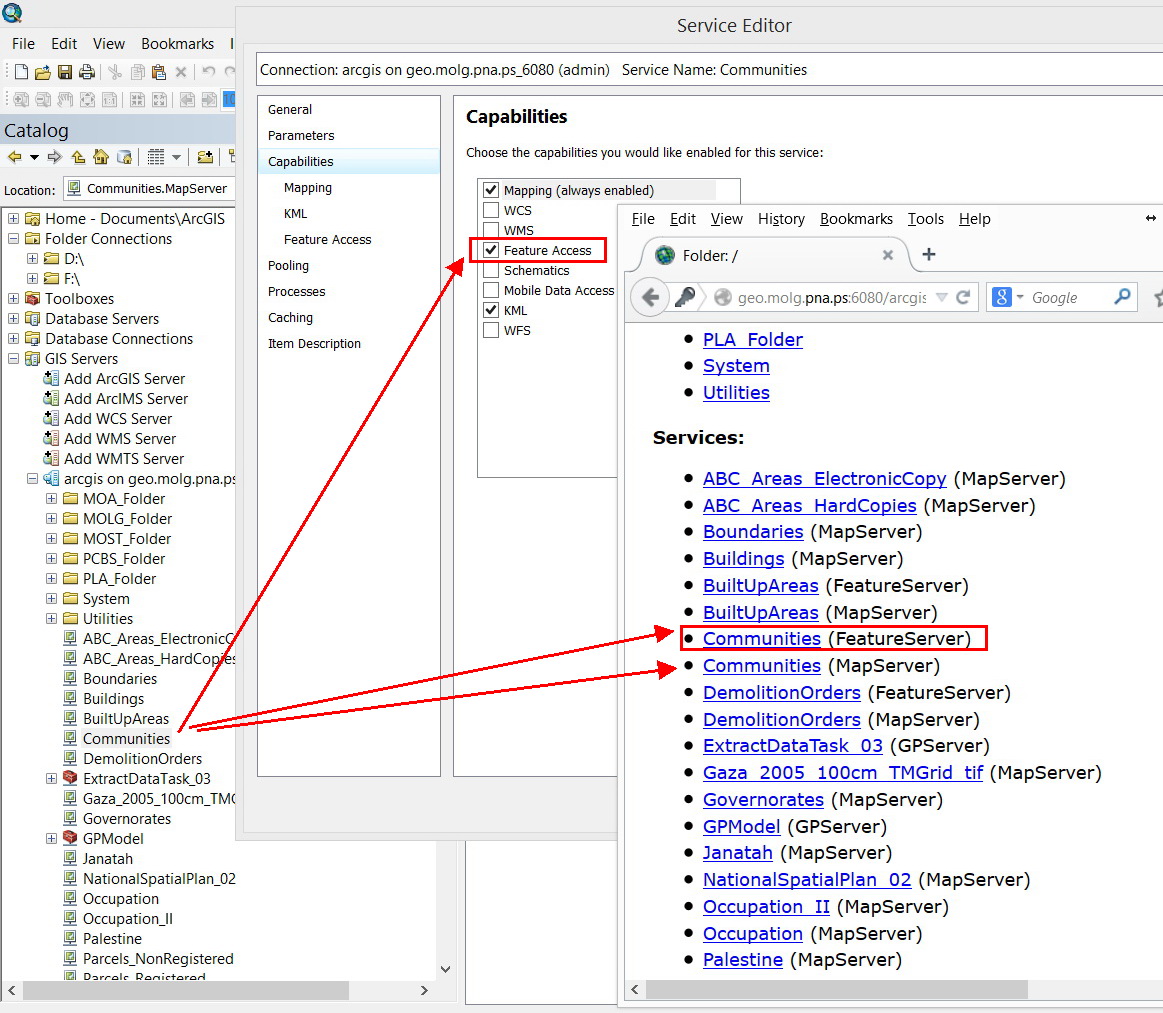Viewport: 1163px width, 1013px height.
Task: Click the Zoom In icon in layout toolbar
Action: (22, 99)
